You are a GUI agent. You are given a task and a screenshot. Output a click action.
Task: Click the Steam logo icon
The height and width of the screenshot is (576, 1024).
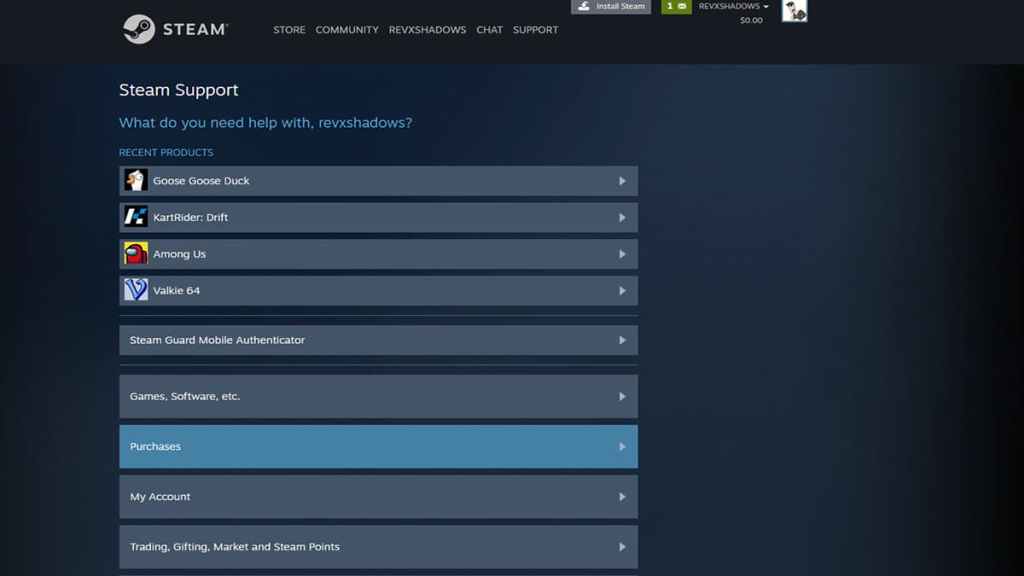[138, 29]
